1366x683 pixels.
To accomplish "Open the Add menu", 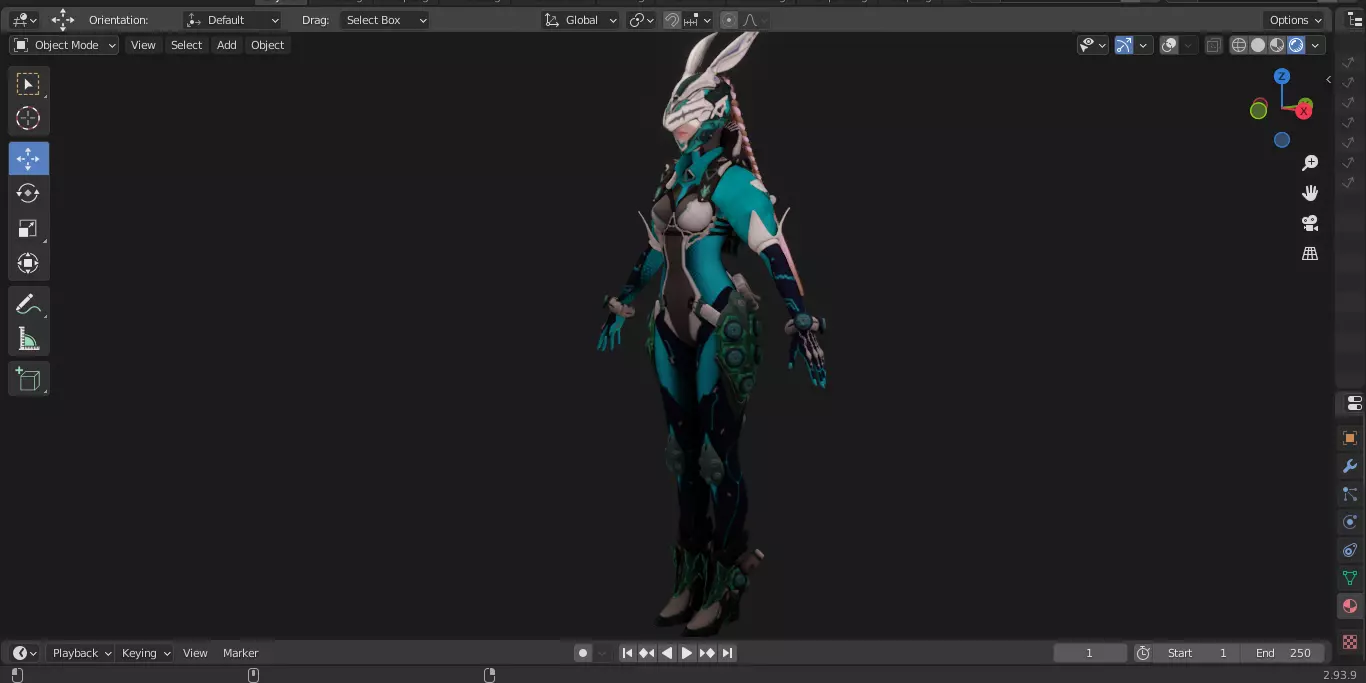I will coord(227,45).
